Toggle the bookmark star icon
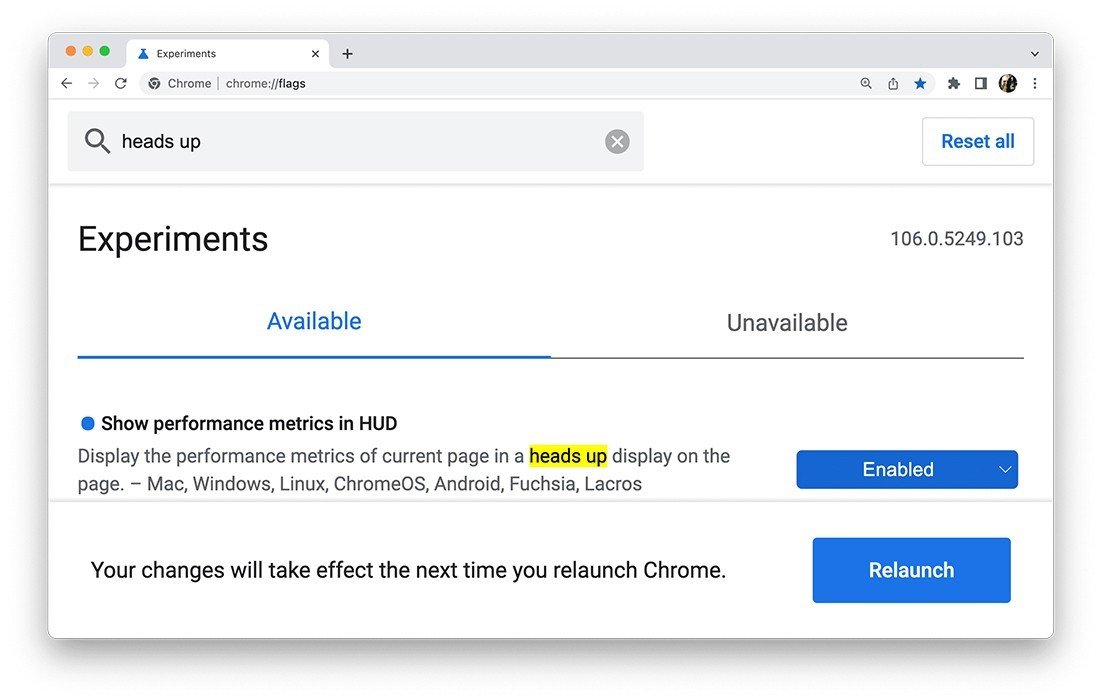 pyautogui.click(x=920, y=83)
